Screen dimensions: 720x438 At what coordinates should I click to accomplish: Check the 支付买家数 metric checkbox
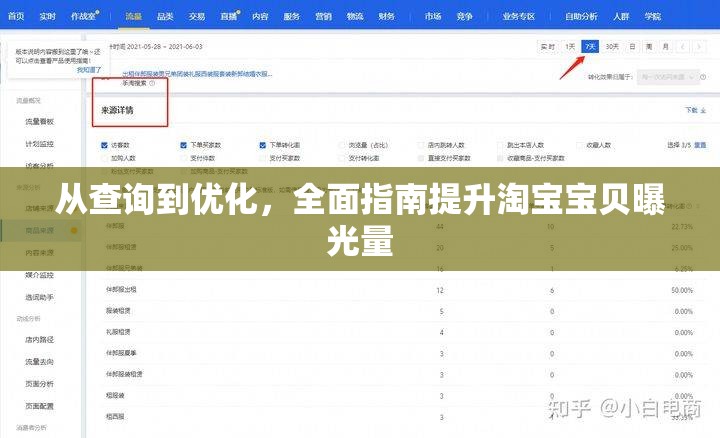pos(263,158)
